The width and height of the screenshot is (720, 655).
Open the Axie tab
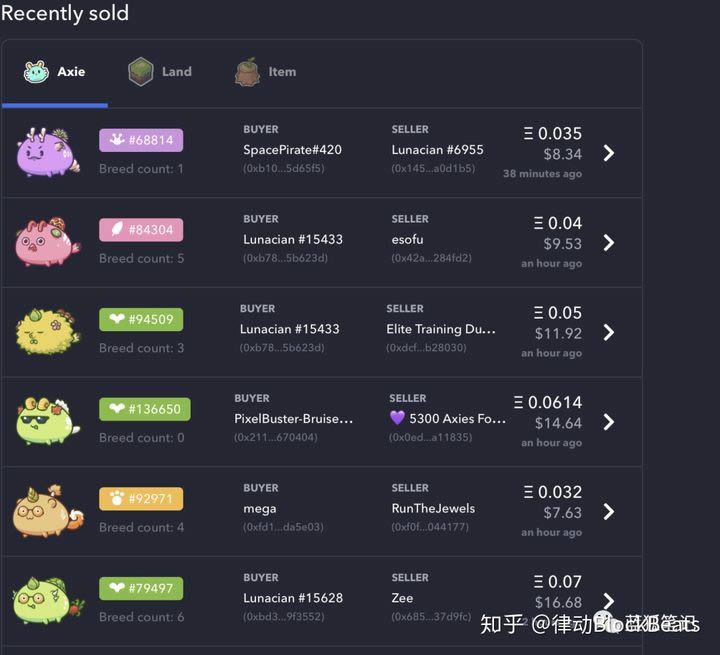coord(55,72)
